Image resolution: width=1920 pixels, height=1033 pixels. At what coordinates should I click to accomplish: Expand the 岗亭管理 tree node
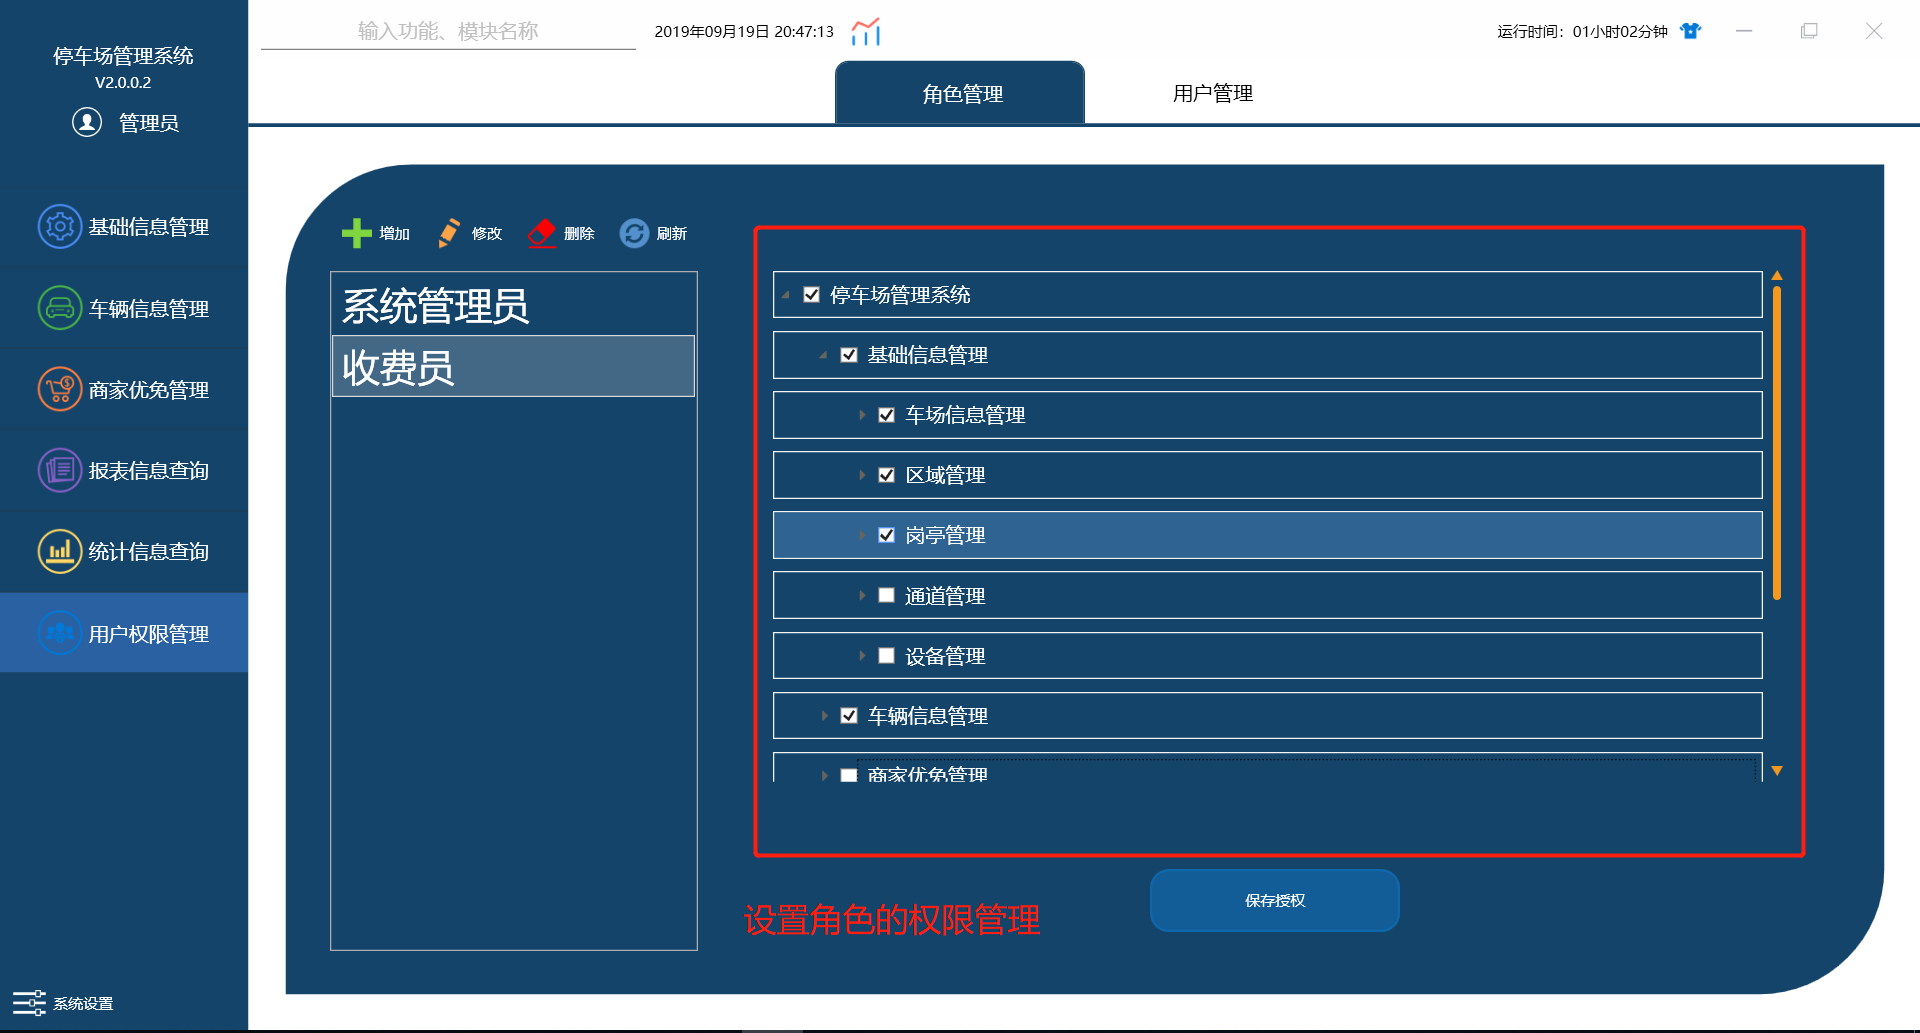(x=861, y=535)
